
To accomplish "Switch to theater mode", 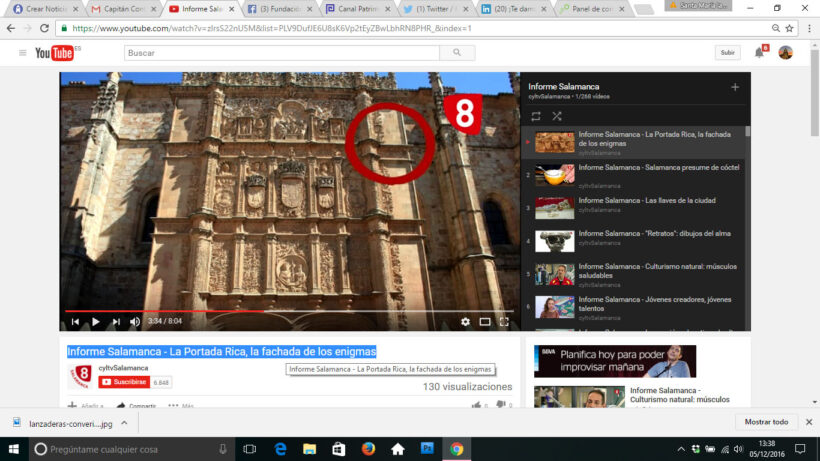I will (x=485, y=322).
